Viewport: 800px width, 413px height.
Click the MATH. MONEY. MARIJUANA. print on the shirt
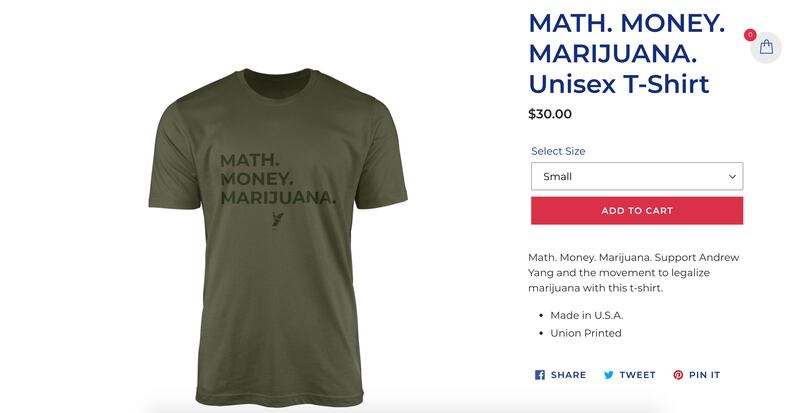tap(278, 179)
